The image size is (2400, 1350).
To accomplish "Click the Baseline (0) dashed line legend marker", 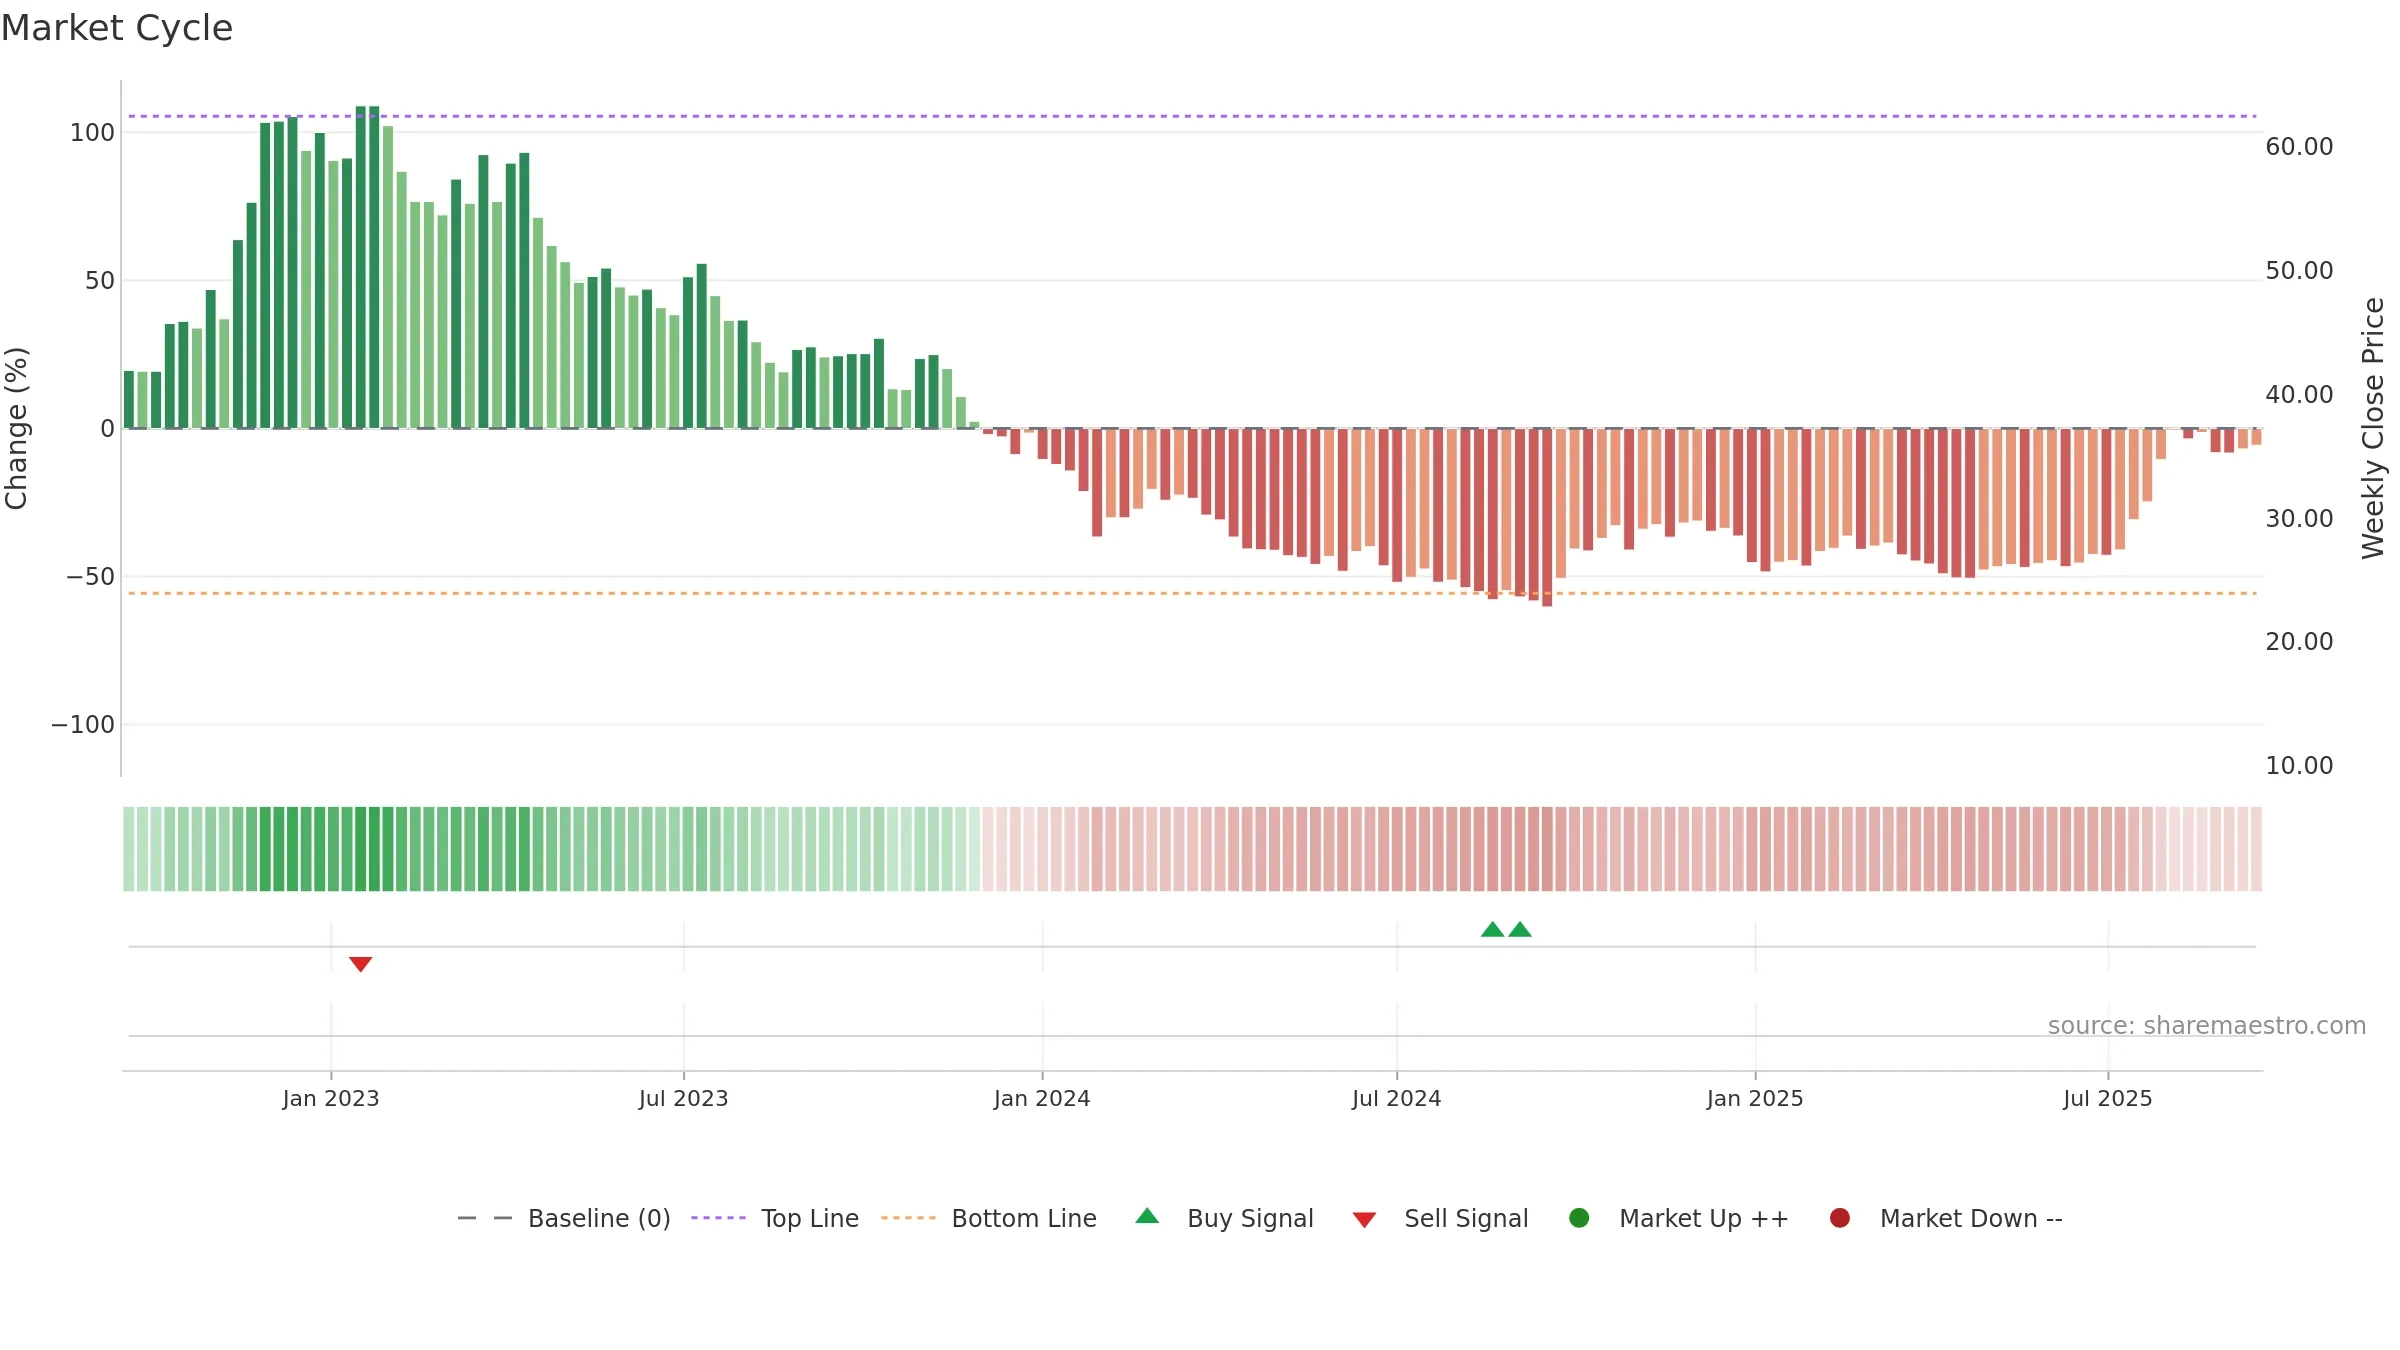I will [485, 1218].
